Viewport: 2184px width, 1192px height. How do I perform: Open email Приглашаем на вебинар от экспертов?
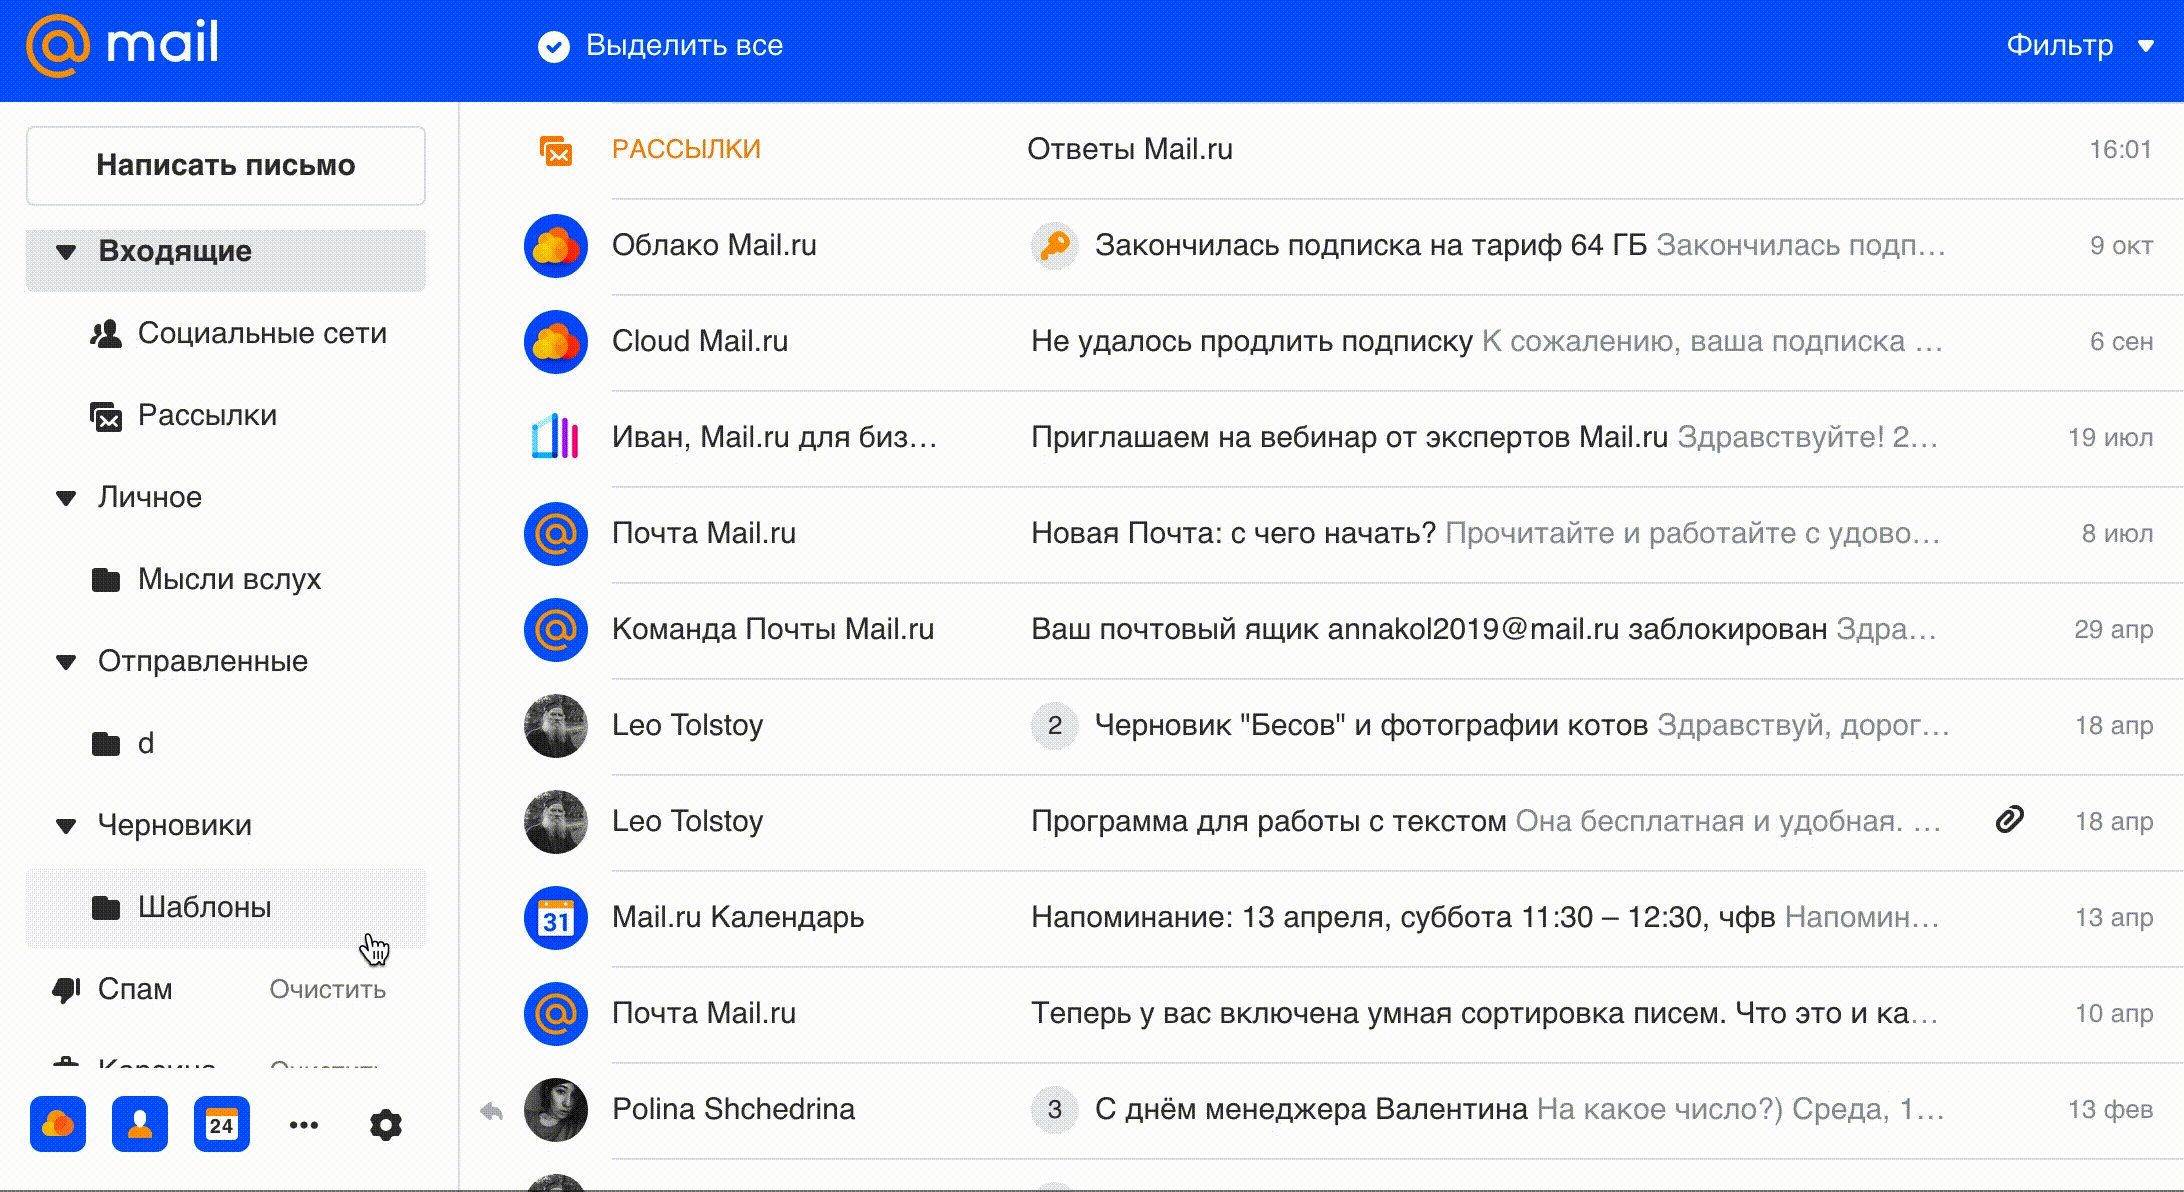pyautogui.click(x=1349, y=437)
